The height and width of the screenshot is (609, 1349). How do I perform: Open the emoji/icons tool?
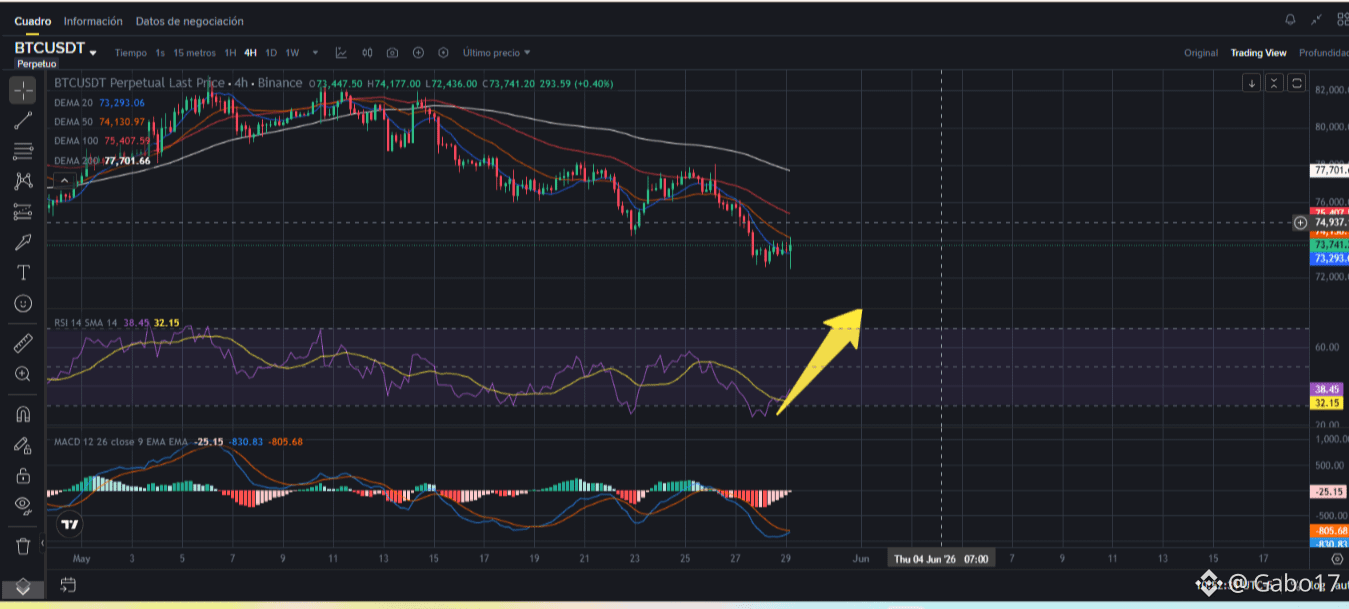click(x=23, y=302)
